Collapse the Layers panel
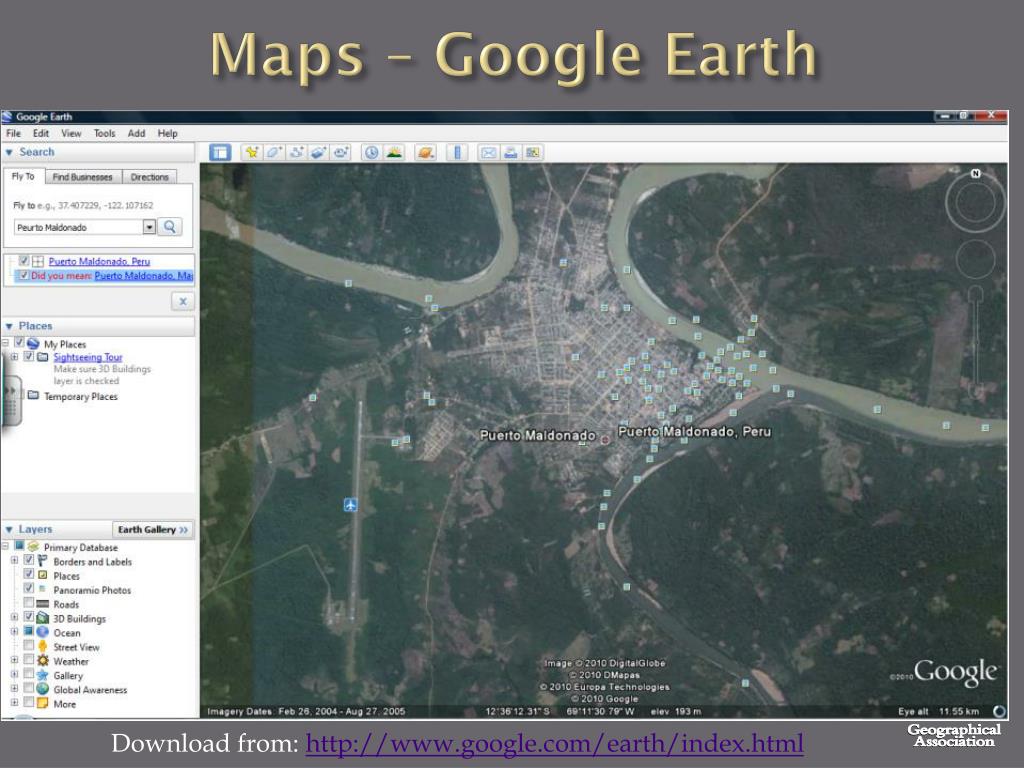This screenshot has width=1024, height=768. pos(9,530)
